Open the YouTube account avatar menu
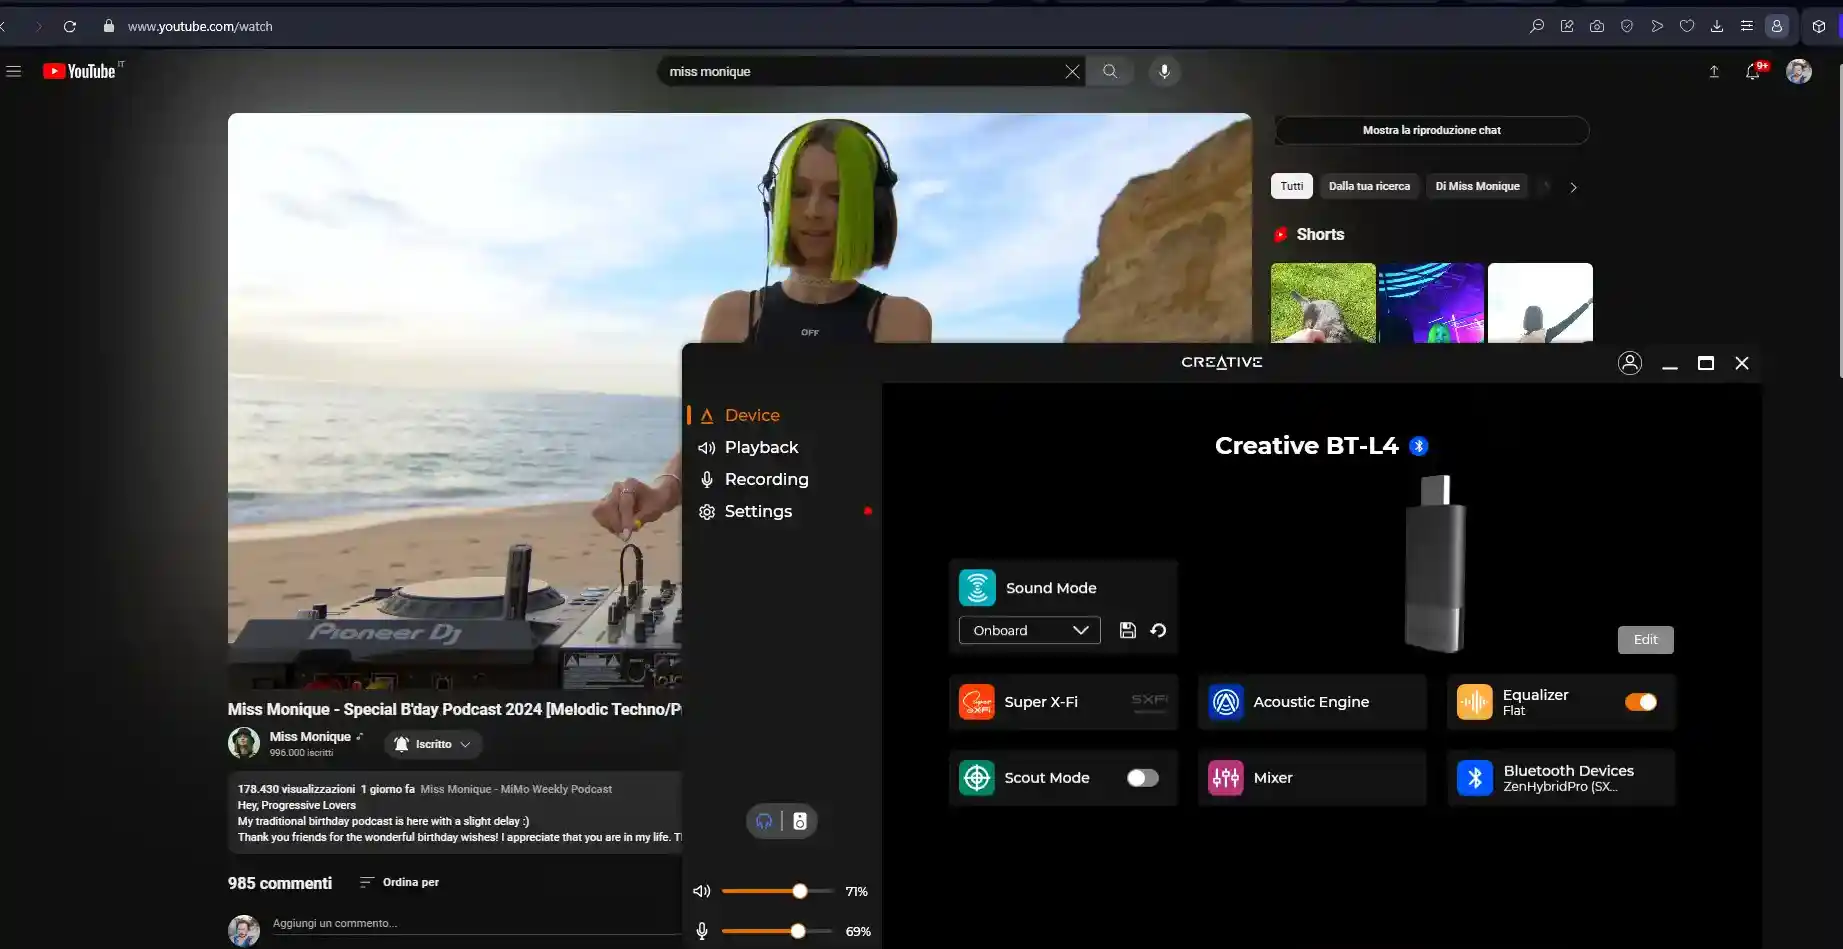Viewport: 1843px width, 949px height. pos(1799,71)
